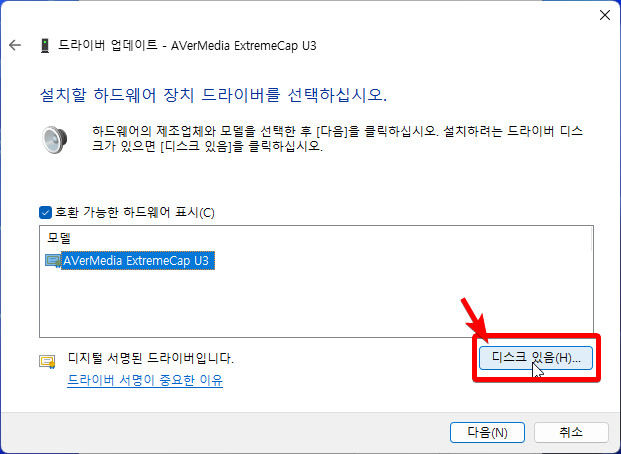Click the 다음(N) button
The image size is (621, 454).
point(487,432)
